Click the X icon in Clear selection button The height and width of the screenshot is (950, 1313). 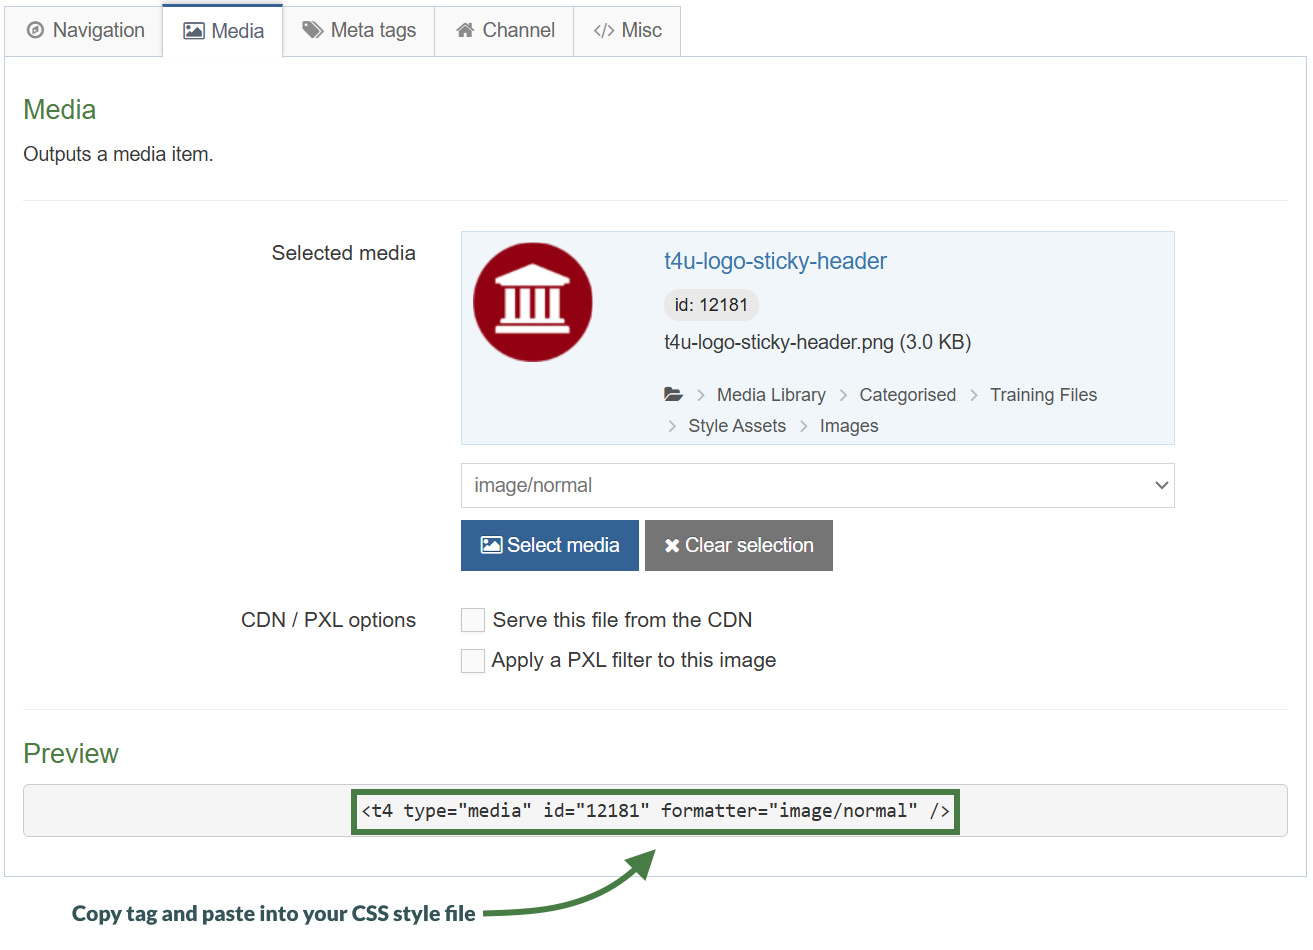tap(672, 546)
